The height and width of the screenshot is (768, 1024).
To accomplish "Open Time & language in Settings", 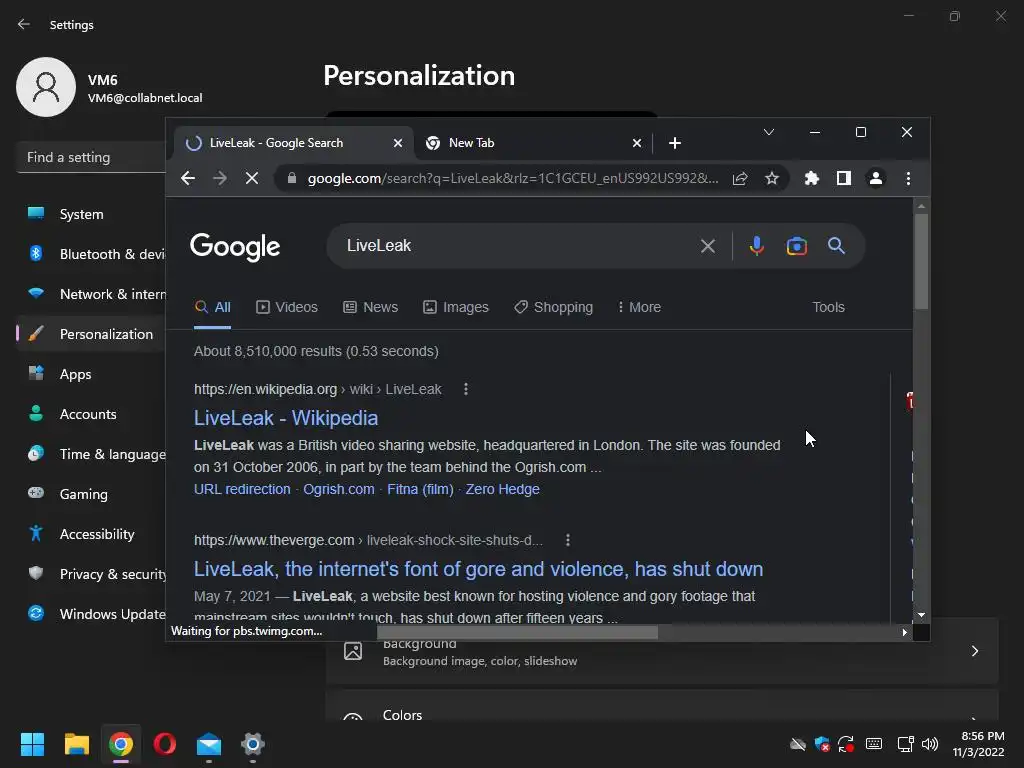I will [x=91, y=454].
